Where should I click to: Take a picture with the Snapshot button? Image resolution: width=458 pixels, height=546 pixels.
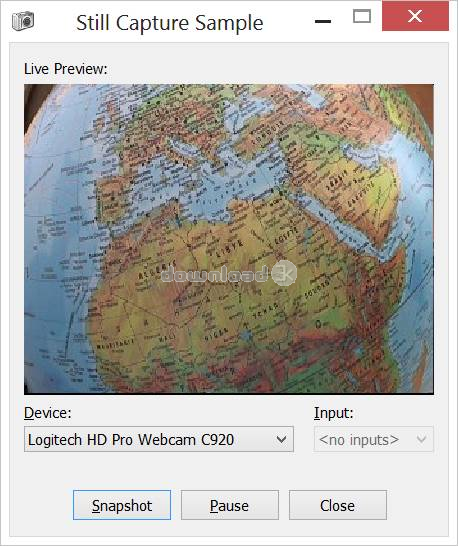tap(122, 505)
